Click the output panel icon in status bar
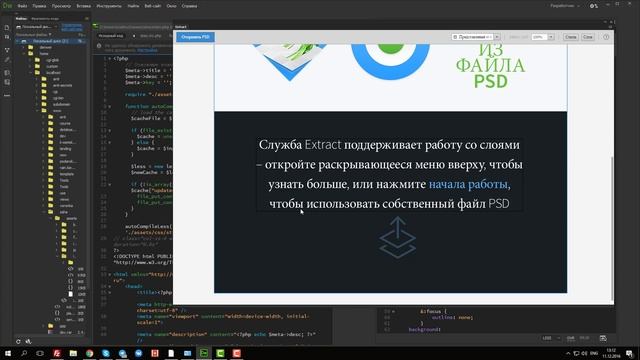This screenshot has width=640, height=360. (603, 338)
